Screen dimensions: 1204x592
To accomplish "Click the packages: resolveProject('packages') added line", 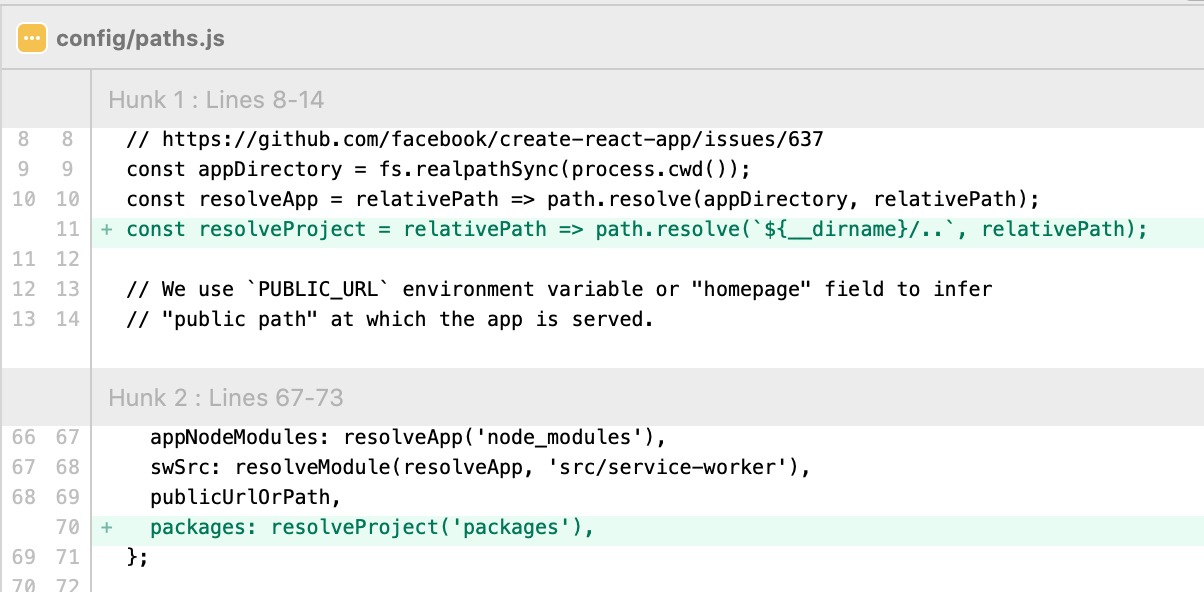I will click(372, 527).
